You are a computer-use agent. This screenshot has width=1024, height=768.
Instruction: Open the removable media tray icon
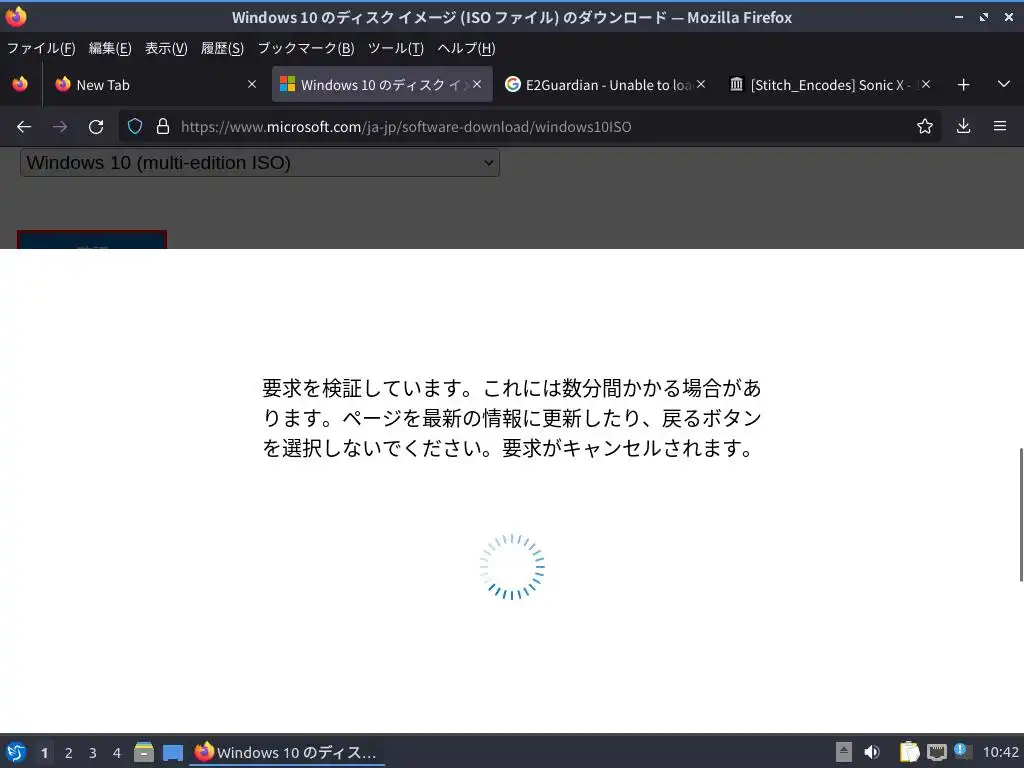tap(844, 752)
